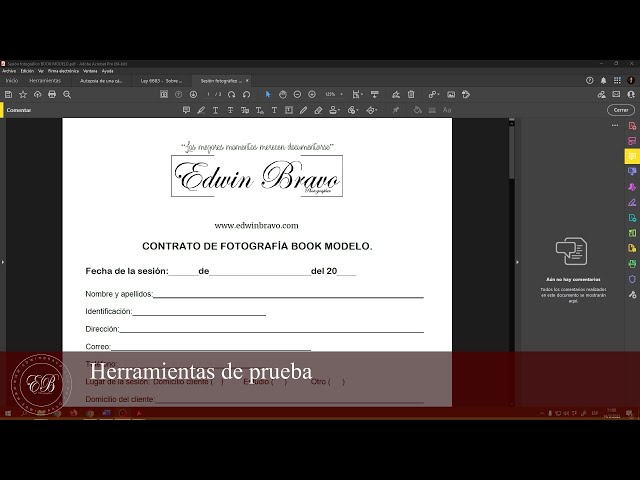Switch to the Ley 6683 document tab
640x480 pixels.
161,81
